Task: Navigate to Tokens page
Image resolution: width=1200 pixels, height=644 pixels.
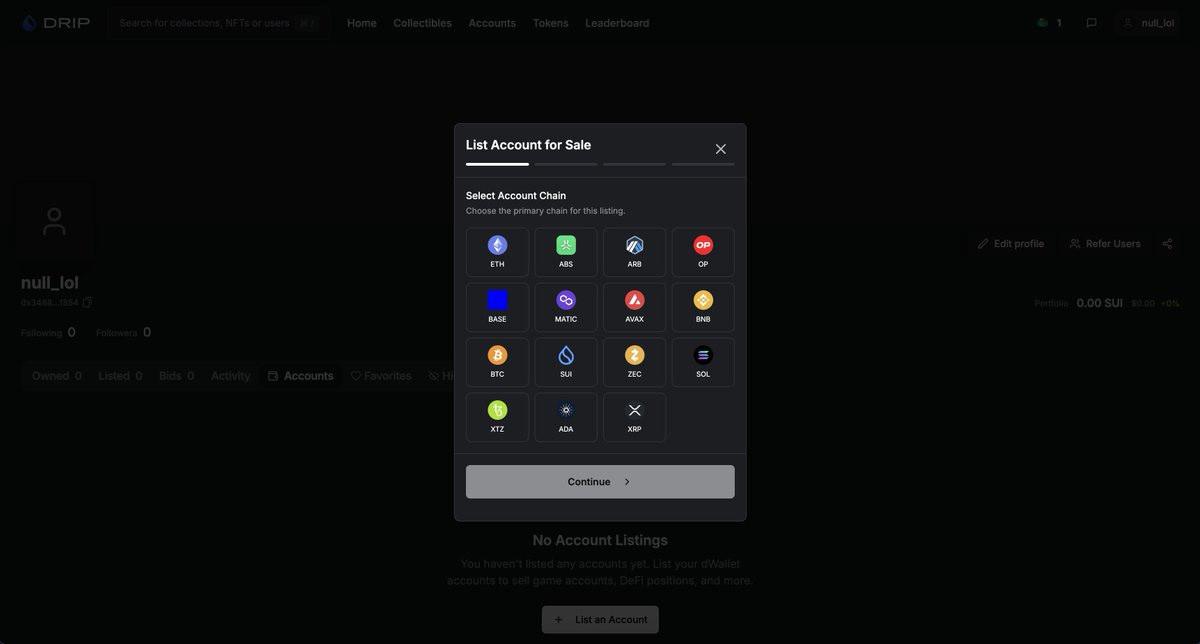Action: click(550, 23)
